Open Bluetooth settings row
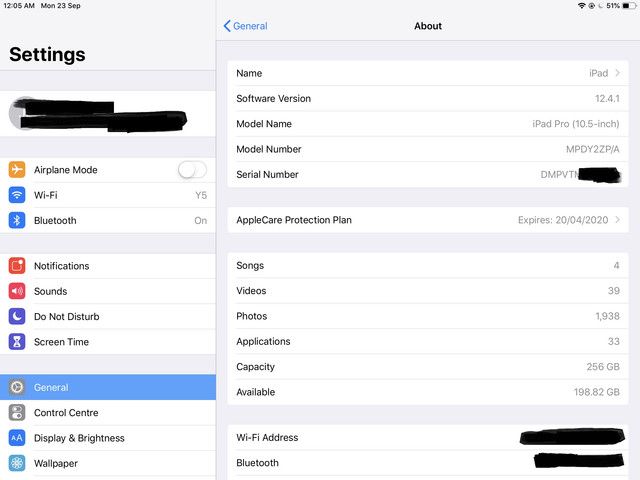The width and height of the screenshot is (640, 480). click(x=108, y=220)
